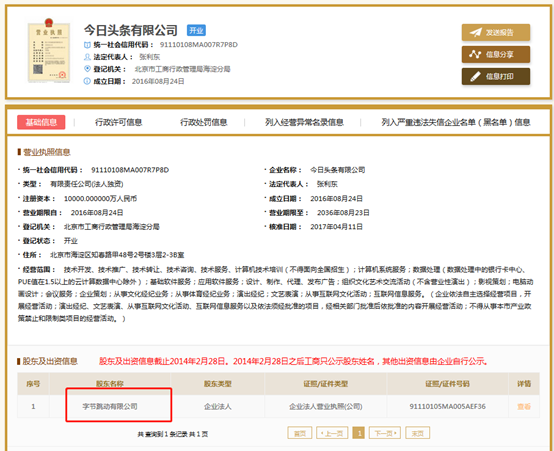Image resolution: width=554 pixels, height=451 pixels.
Task: Click registered capital 10000.000000万人民币
Action: [x=100, y=199]
